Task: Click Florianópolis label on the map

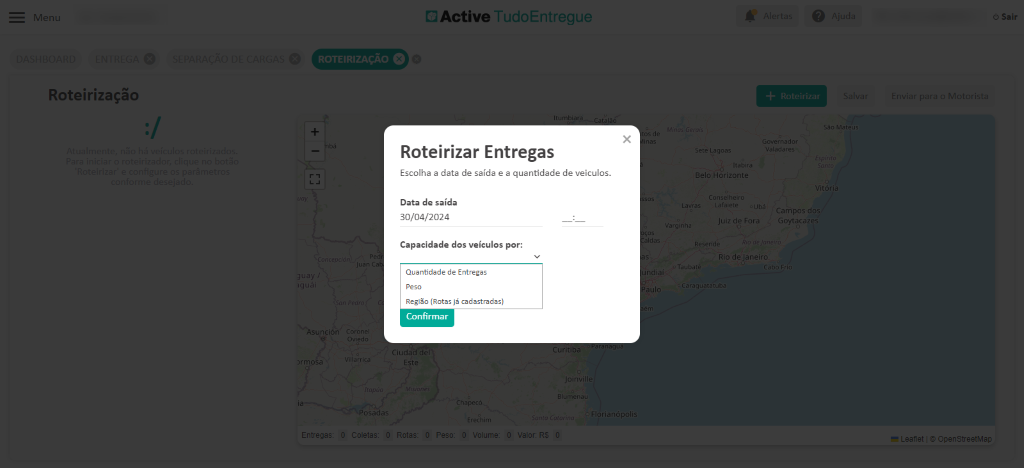Action: [614, 414]
